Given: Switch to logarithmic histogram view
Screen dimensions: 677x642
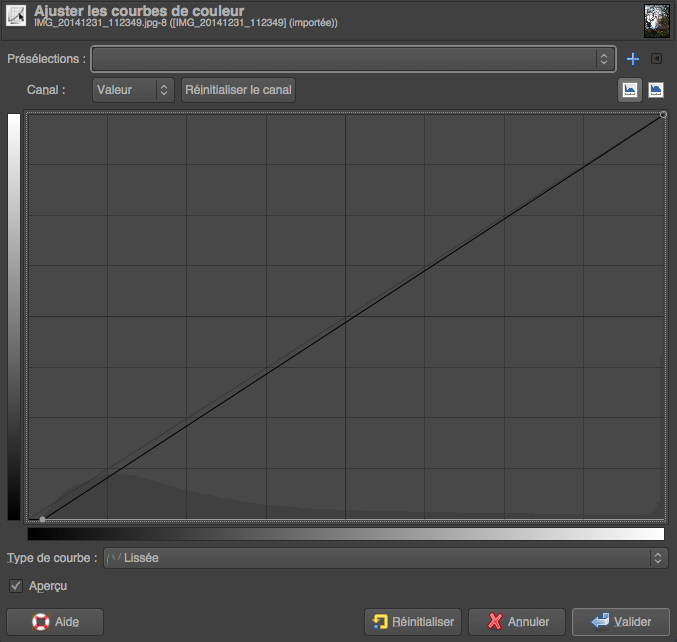Looking at the screenshot, I should point(656,90).
